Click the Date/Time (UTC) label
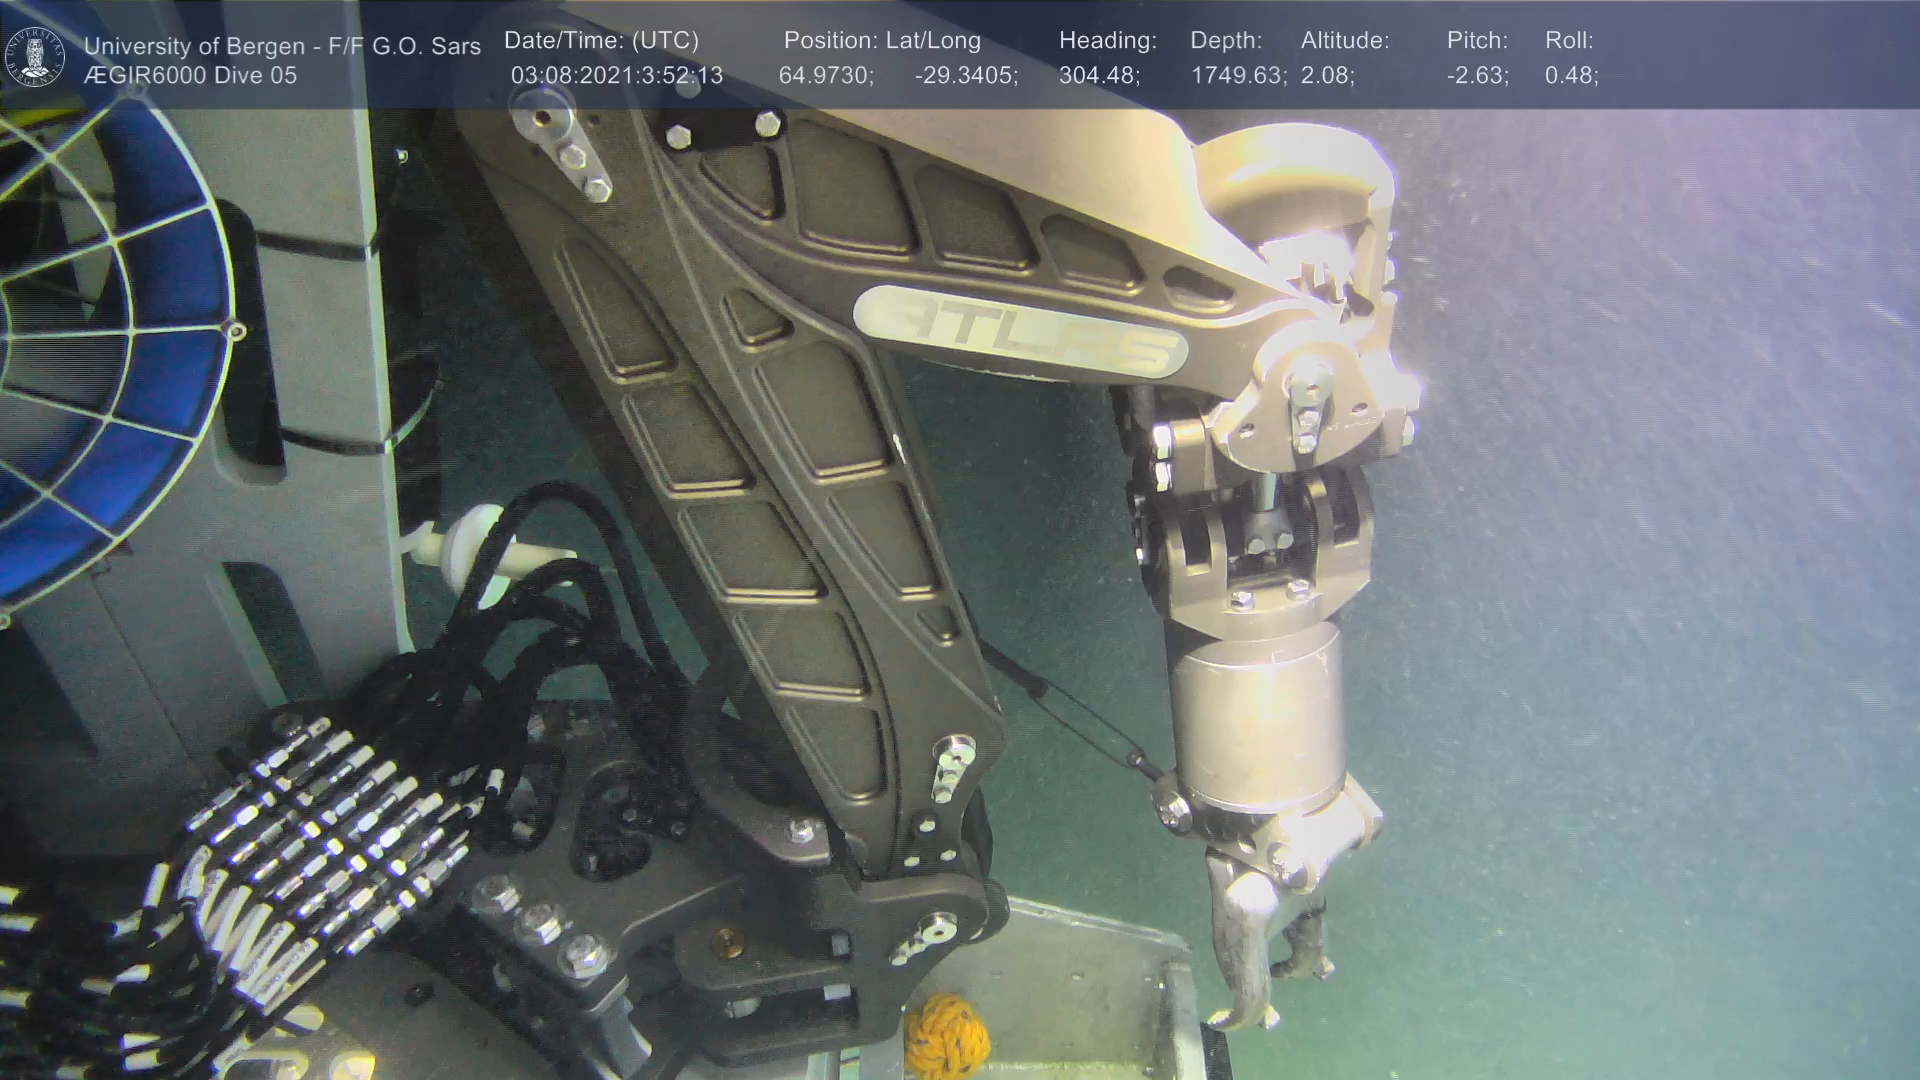 click(601, 41)
